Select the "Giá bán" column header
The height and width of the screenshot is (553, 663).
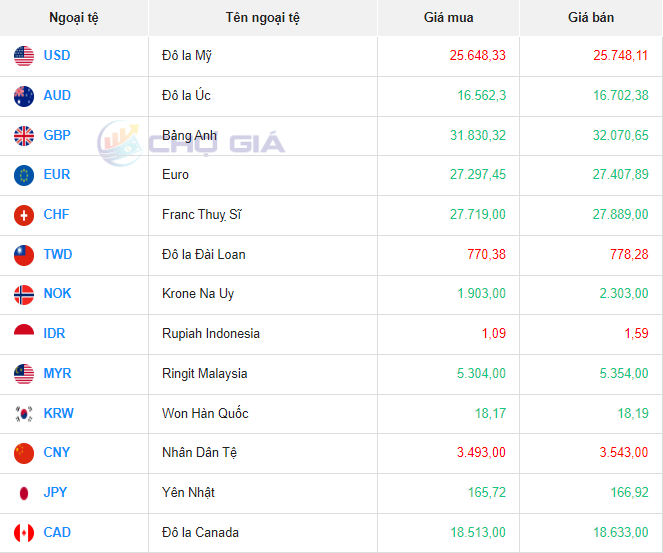pos(591,18)
